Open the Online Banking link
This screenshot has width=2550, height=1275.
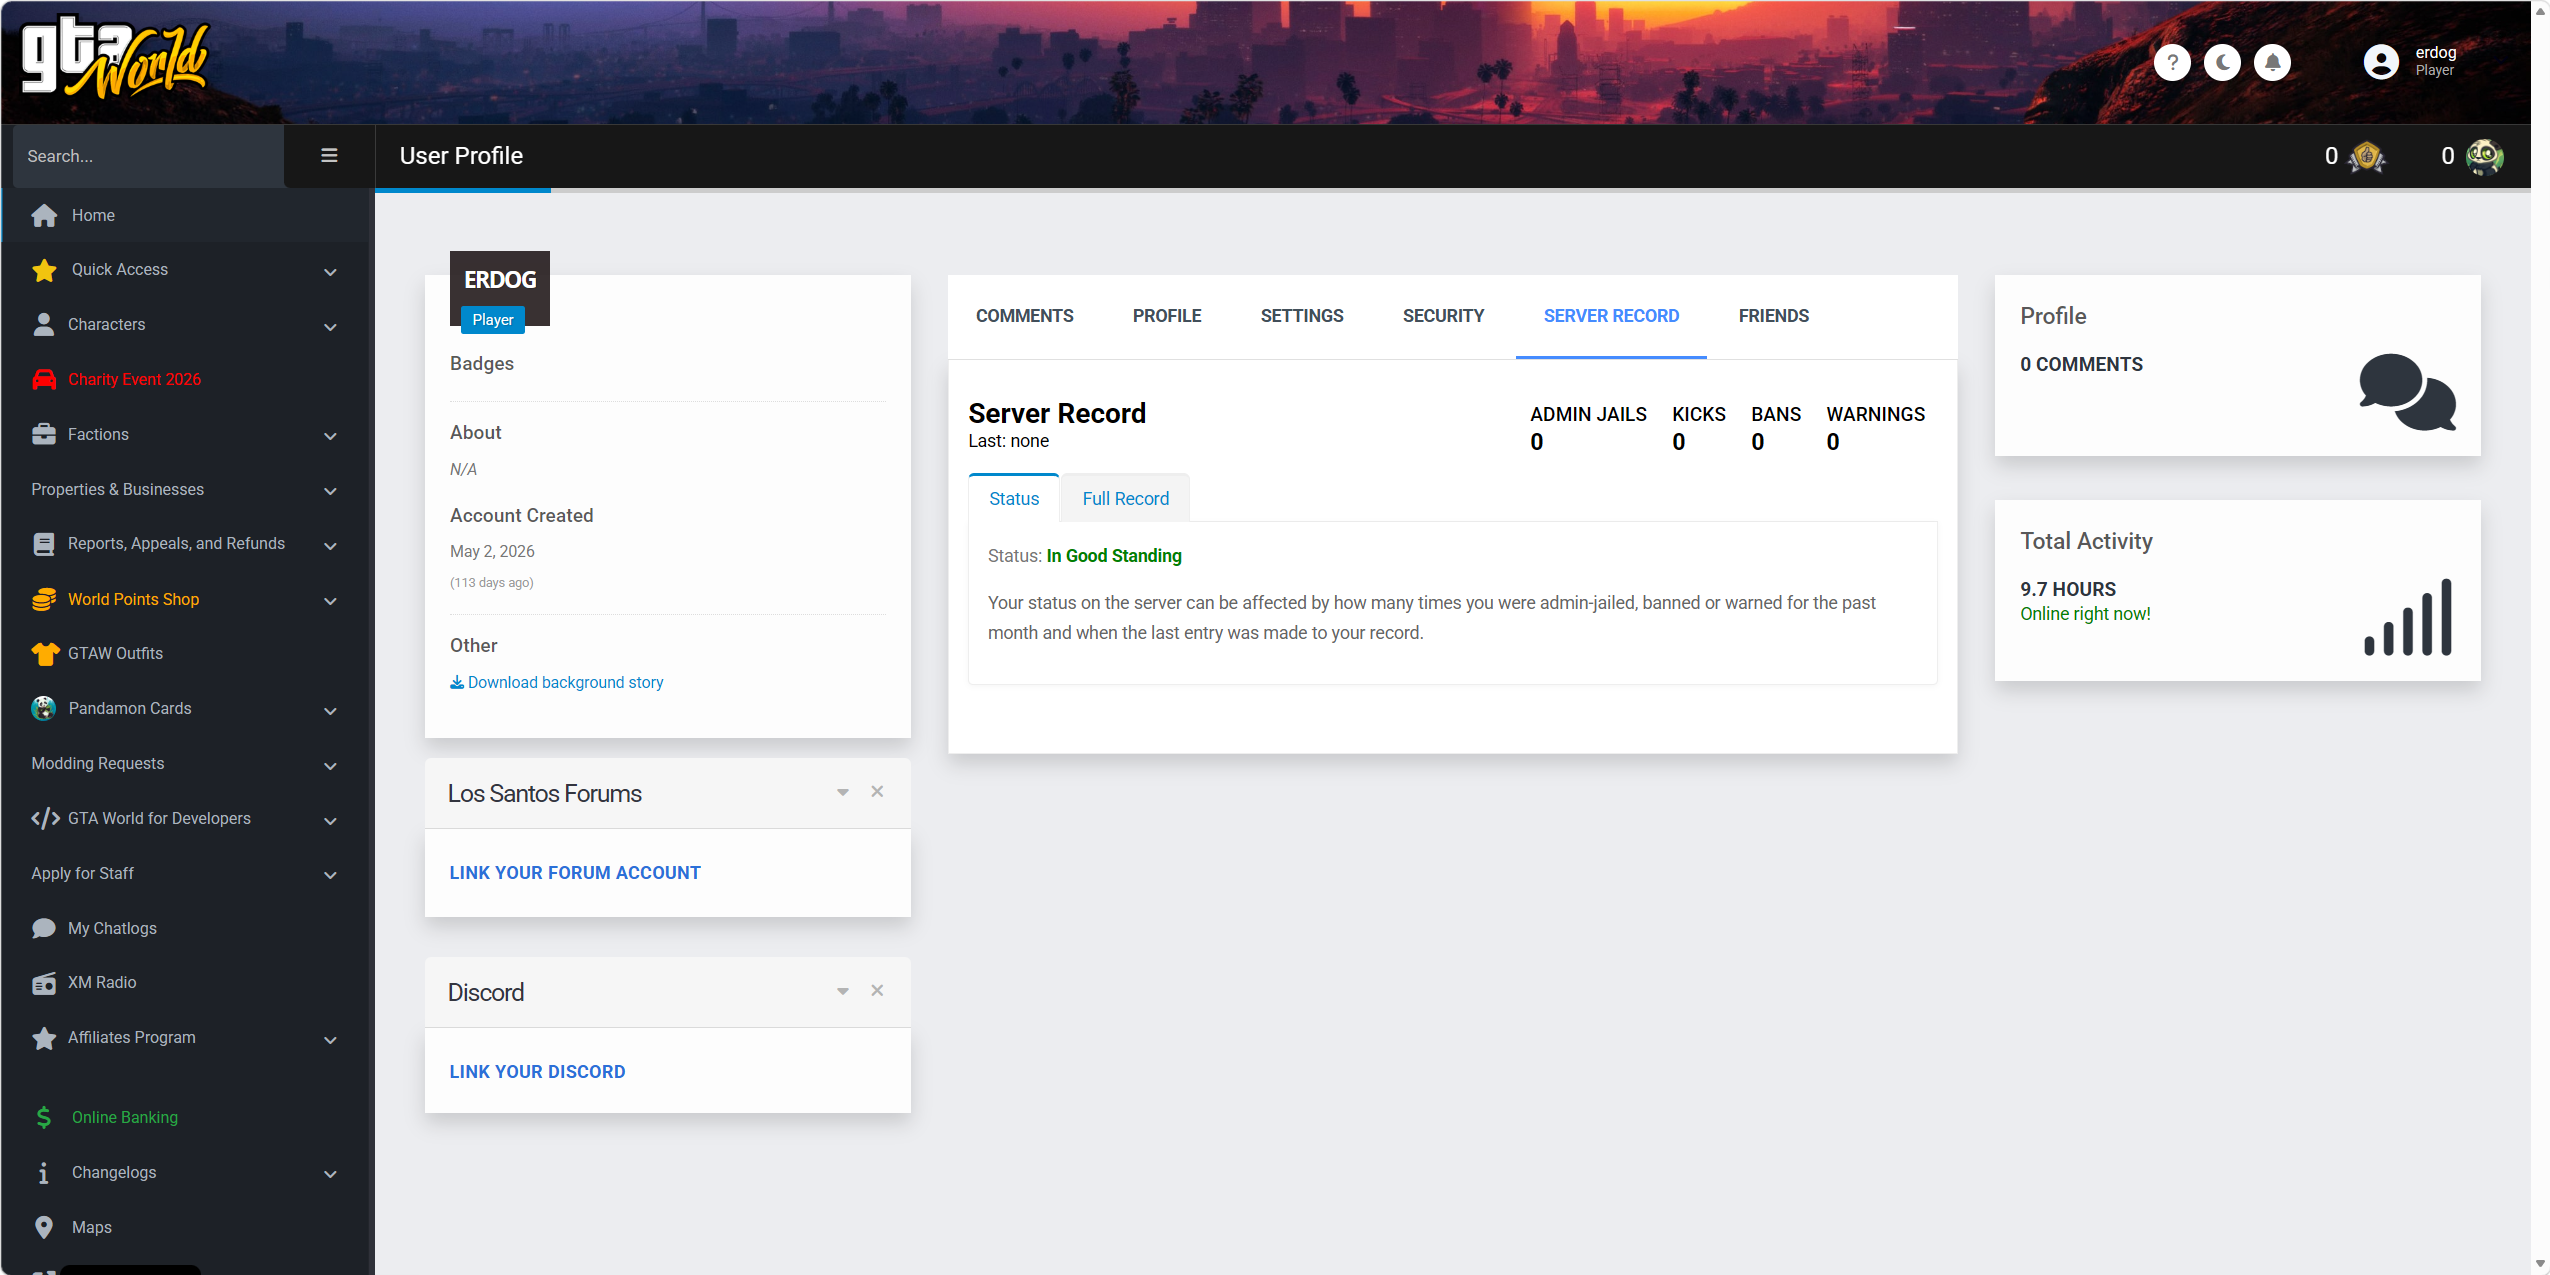(x=125, y=1117)
